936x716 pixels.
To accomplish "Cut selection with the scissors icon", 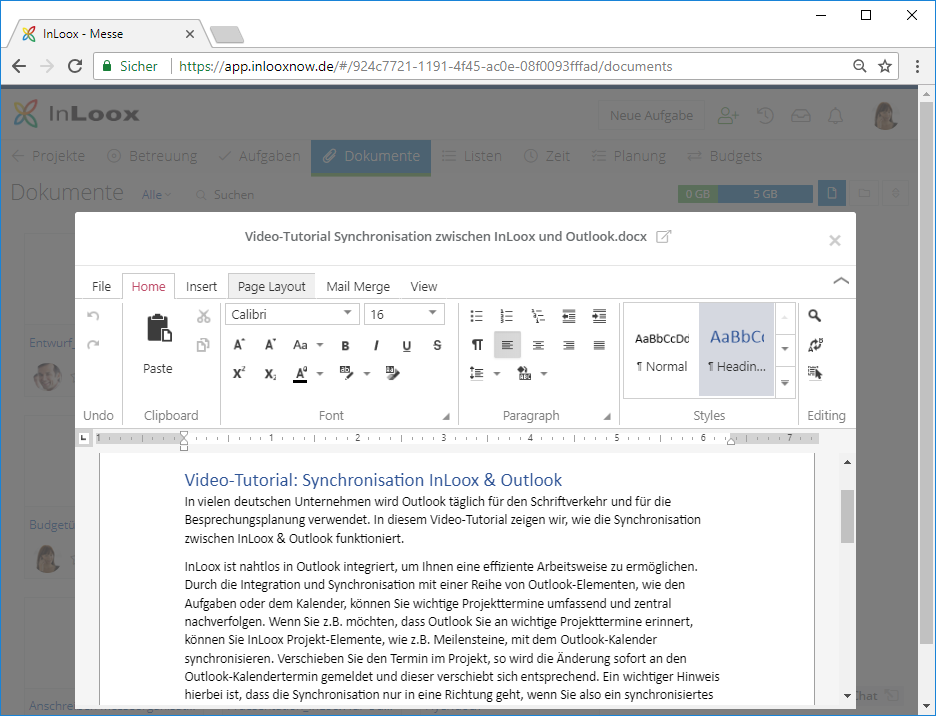I will 204,316.
